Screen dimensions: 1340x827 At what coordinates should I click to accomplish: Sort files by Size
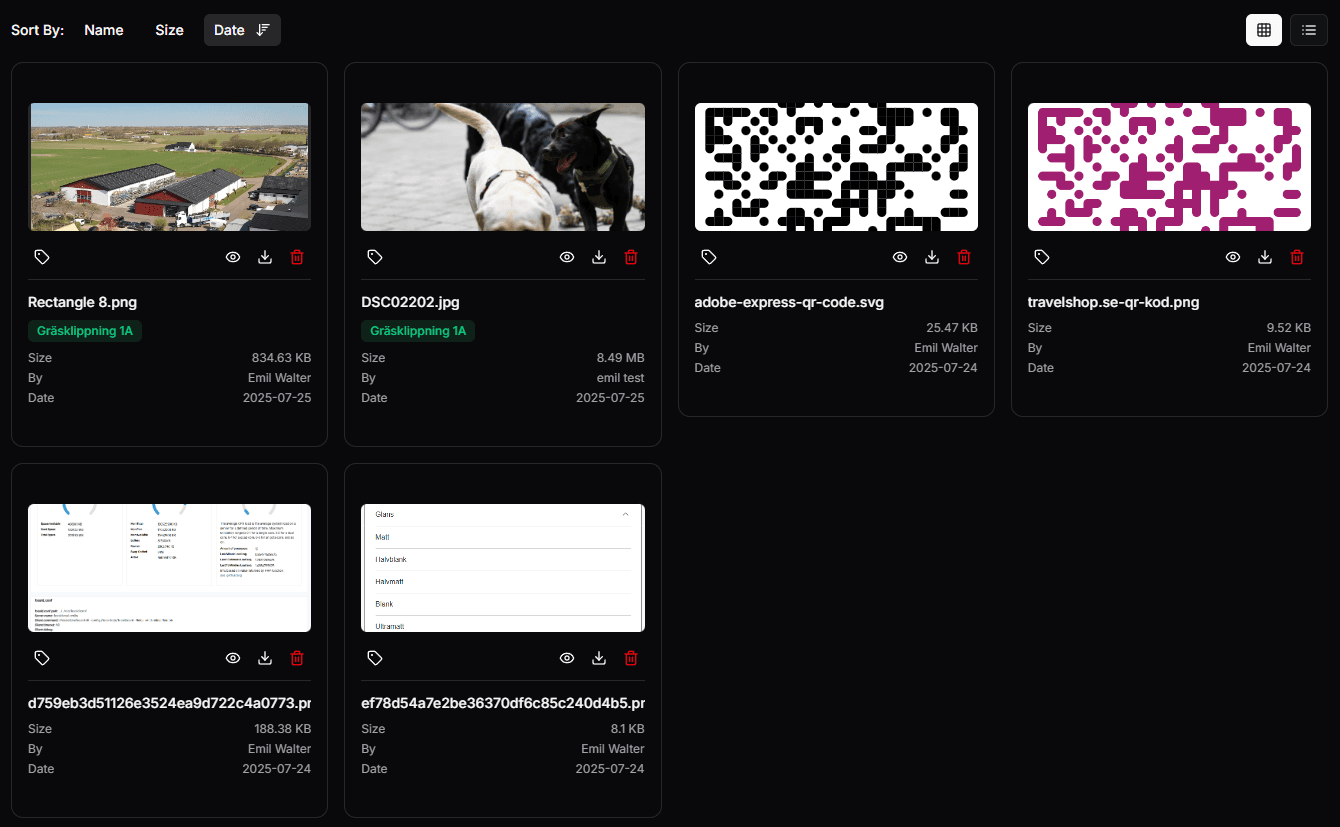169,30
